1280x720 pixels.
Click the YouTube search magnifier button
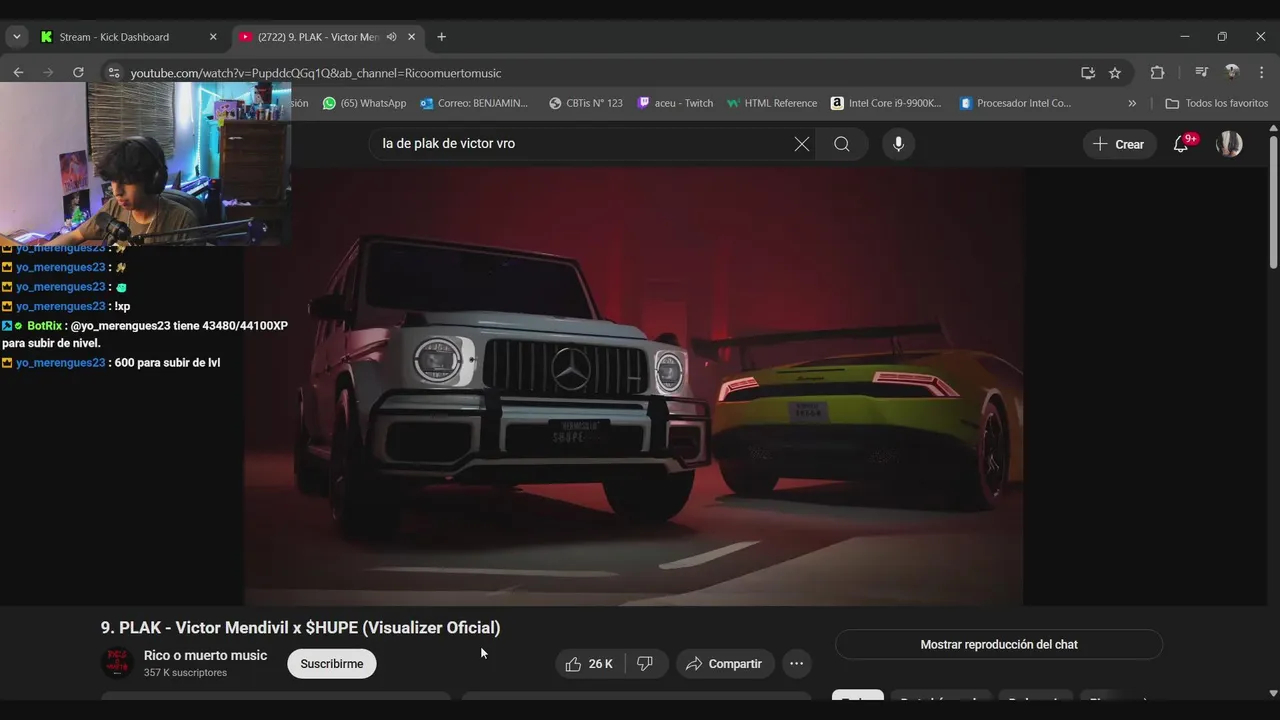(842, 144)
